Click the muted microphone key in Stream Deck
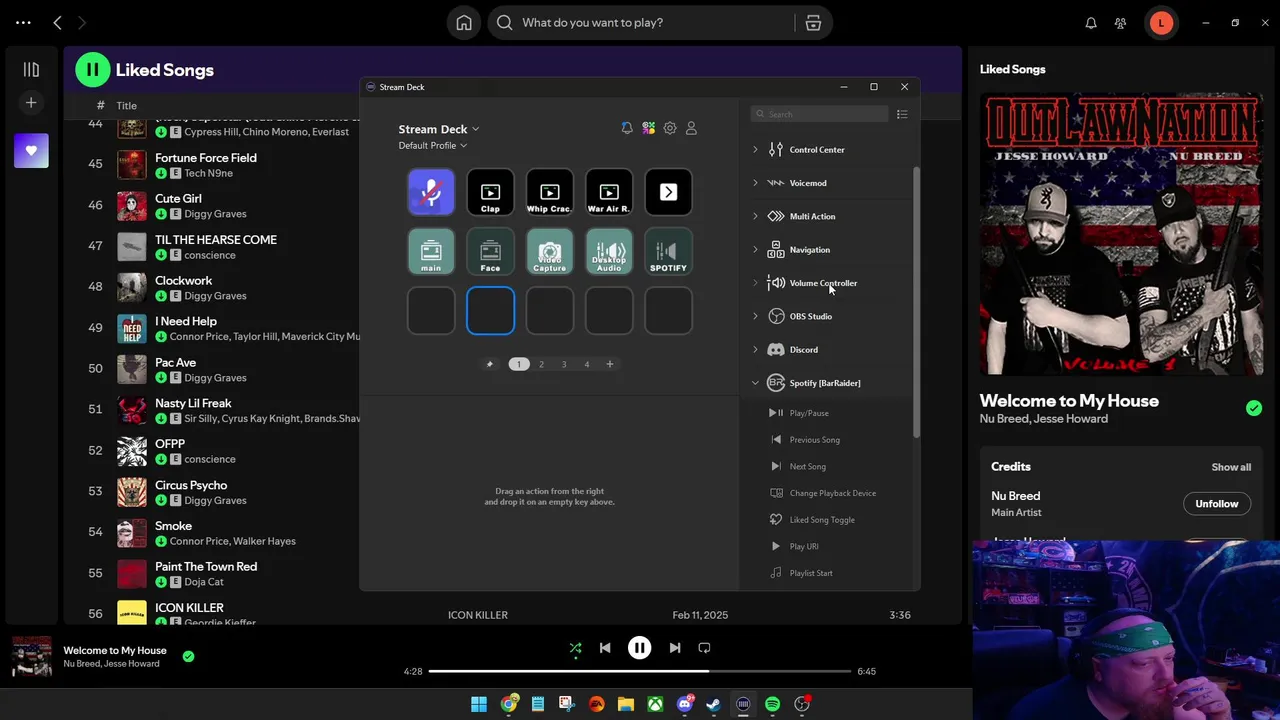The image size is (1280, 720). (x=431, y=192)
